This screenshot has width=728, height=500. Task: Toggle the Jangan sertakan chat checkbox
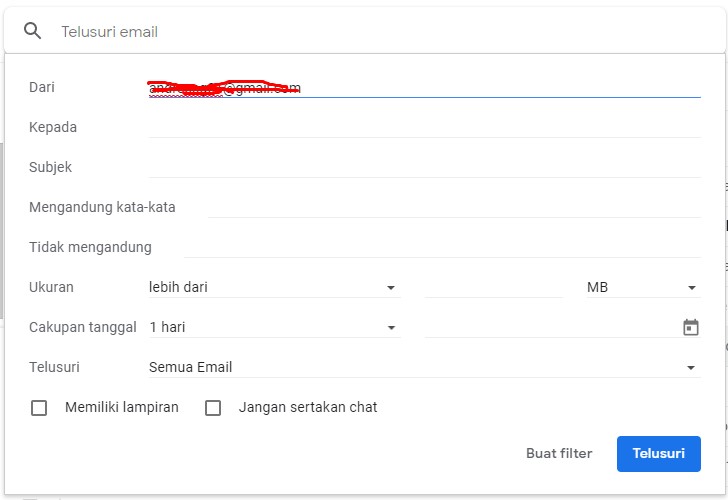213,408
